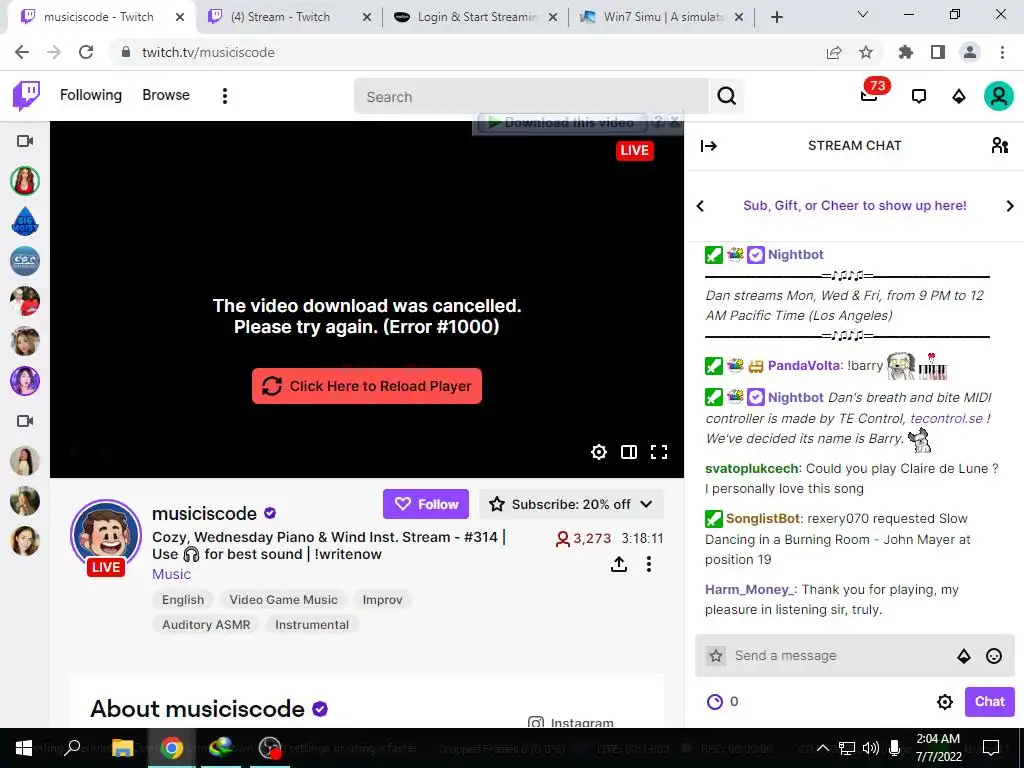
Task: Click the share upload icon under viewer count
Action: pos(618,564)
